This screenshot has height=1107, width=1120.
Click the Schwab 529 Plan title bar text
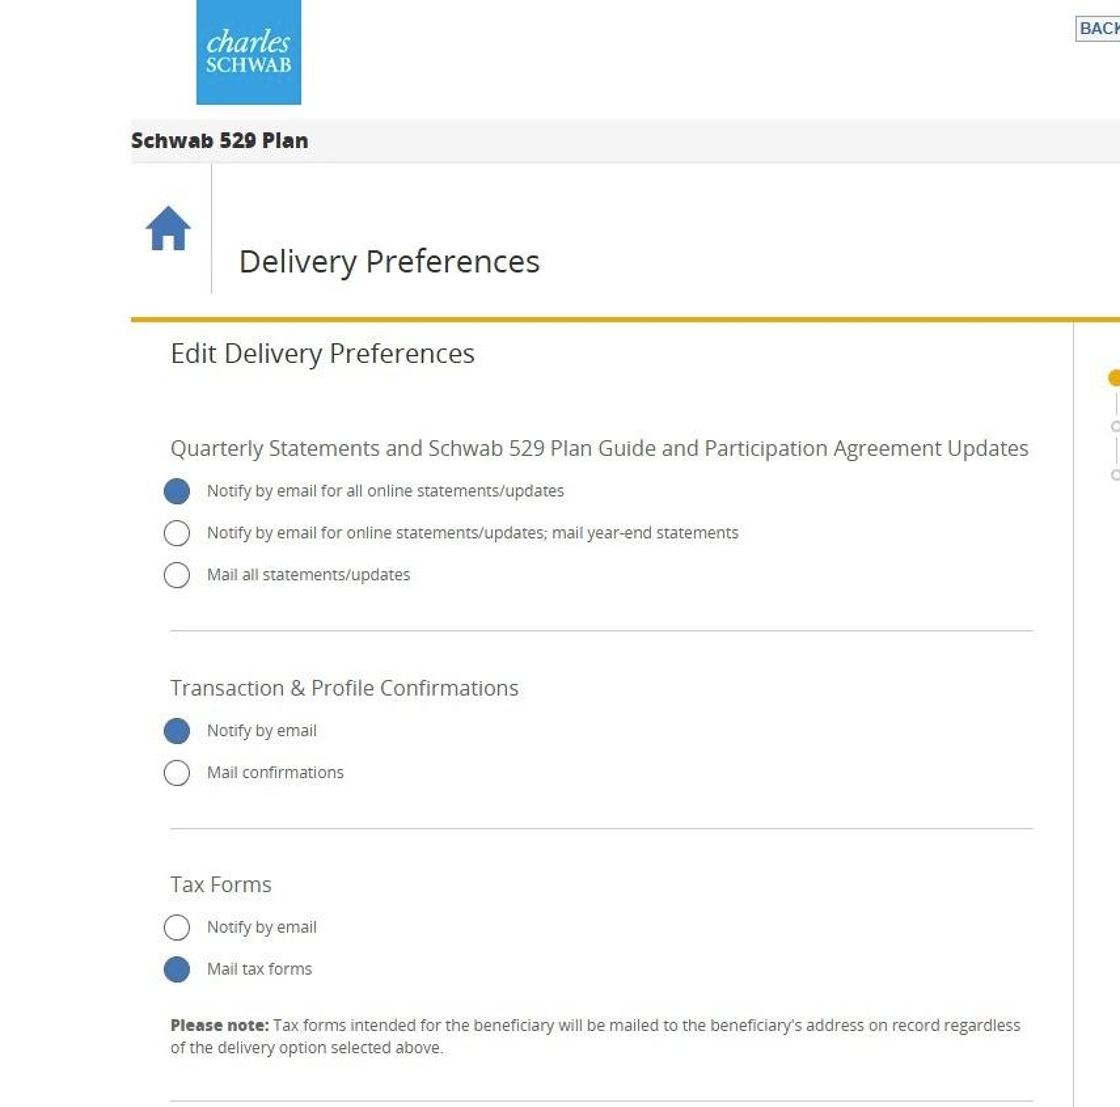pos(220,141)
